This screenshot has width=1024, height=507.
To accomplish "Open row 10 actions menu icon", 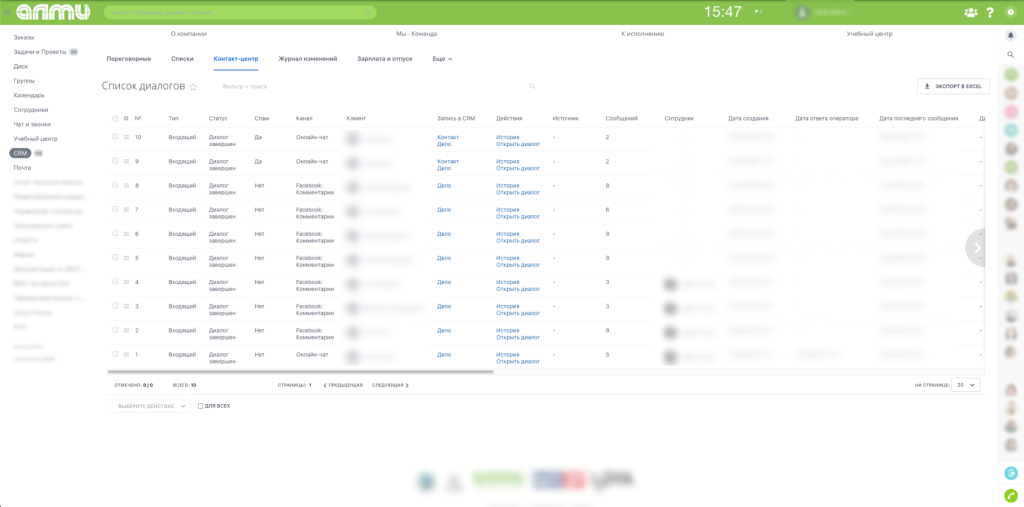I will 126,137.
